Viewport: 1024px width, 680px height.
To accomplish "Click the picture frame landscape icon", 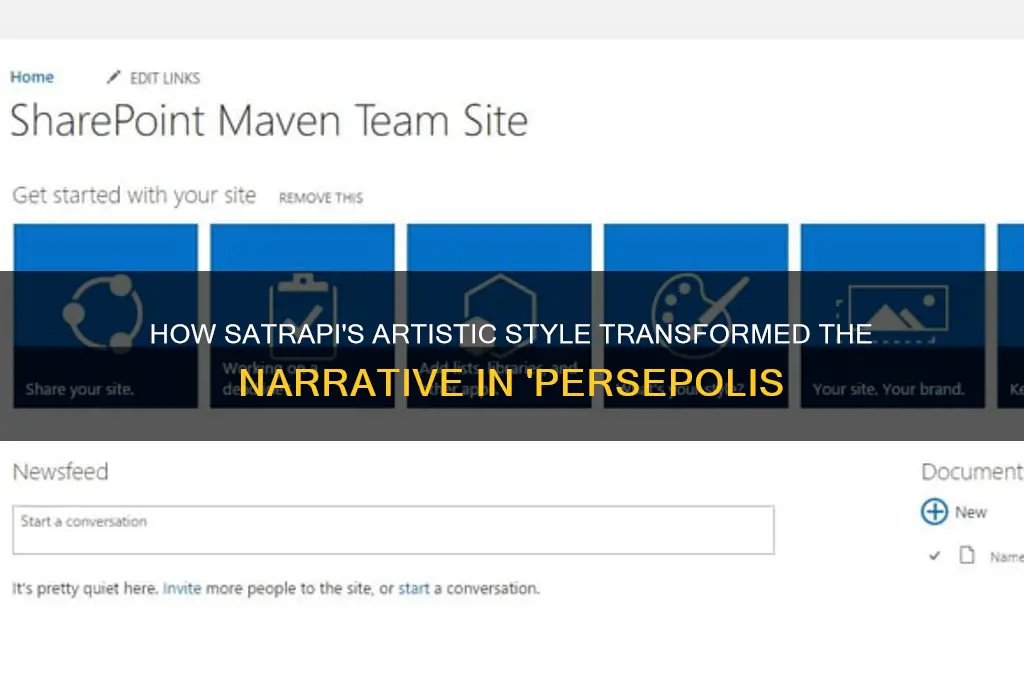I will click(x=893, y=312).
